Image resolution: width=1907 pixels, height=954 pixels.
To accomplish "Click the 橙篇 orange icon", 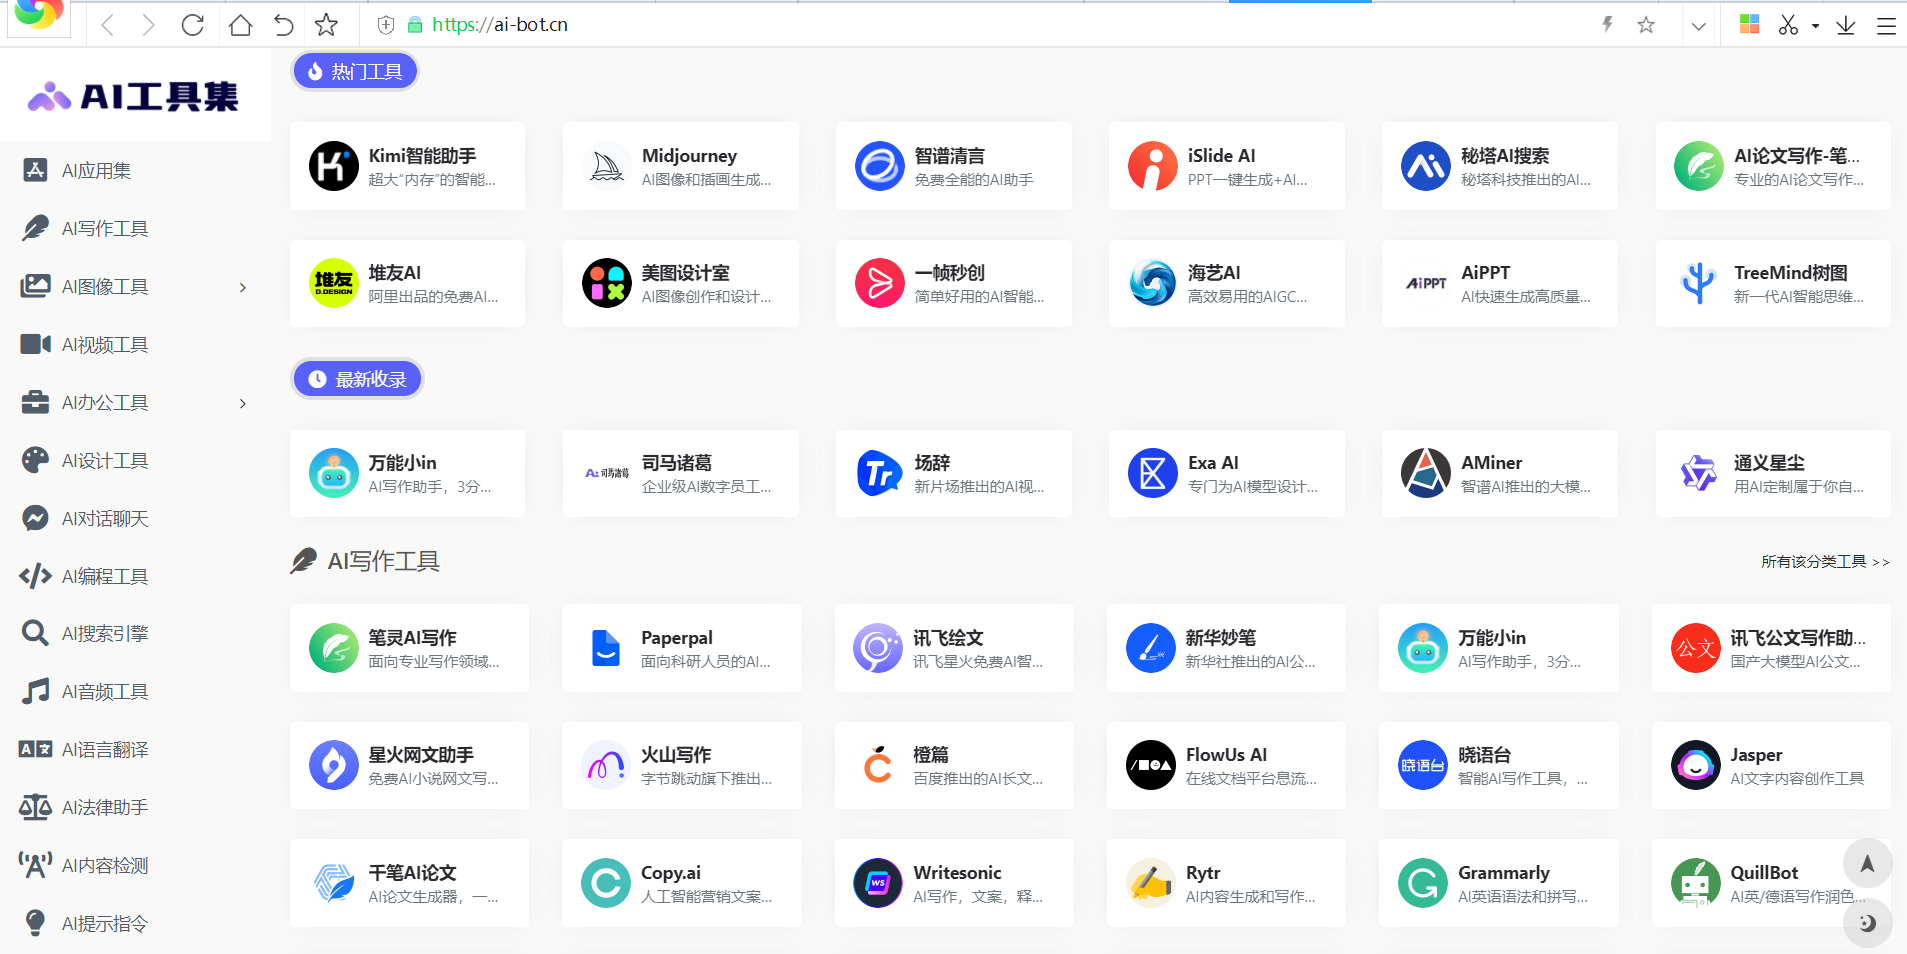I will coord(878,765).
